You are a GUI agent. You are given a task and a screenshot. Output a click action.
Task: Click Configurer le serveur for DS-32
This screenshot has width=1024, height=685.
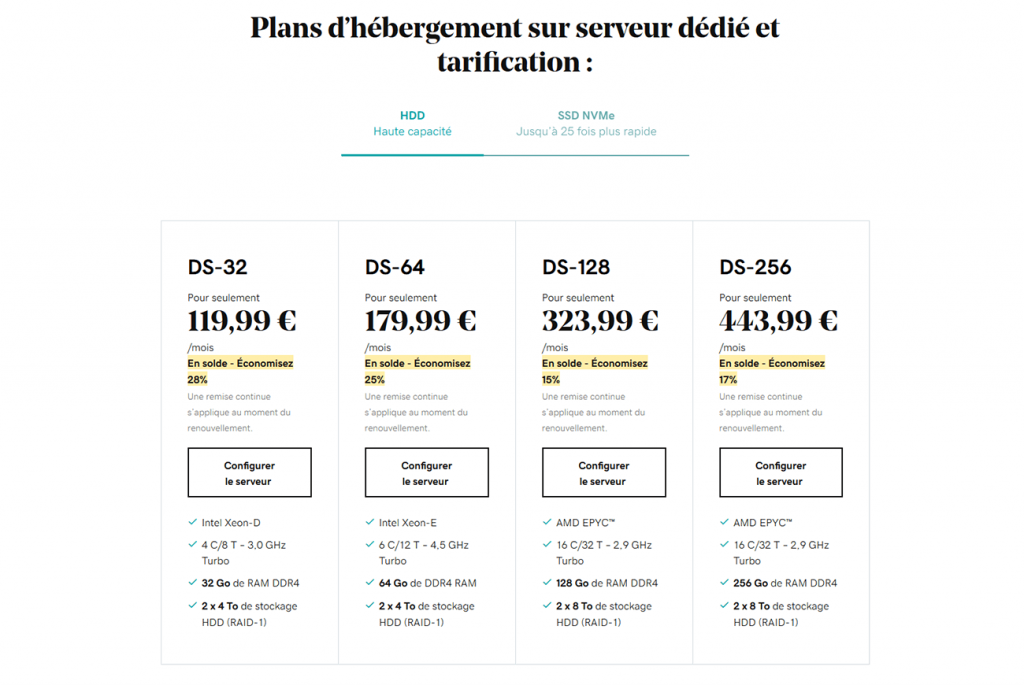coord(249,472)
